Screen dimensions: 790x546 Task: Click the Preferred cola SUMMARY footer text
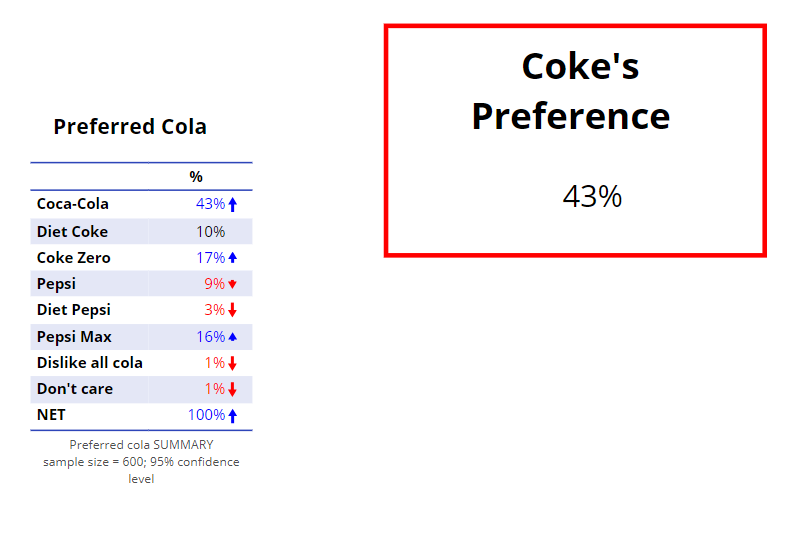coord(141,445)
